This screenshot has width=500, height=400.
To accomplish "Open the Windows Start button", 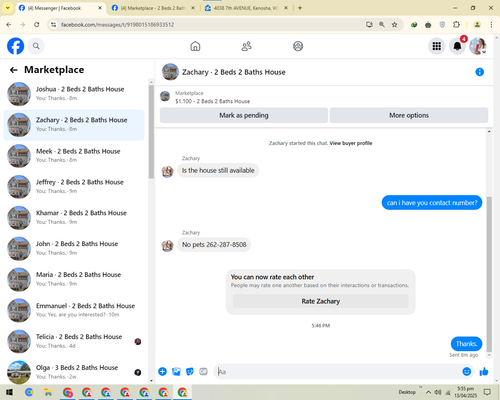I will point(9,392).
